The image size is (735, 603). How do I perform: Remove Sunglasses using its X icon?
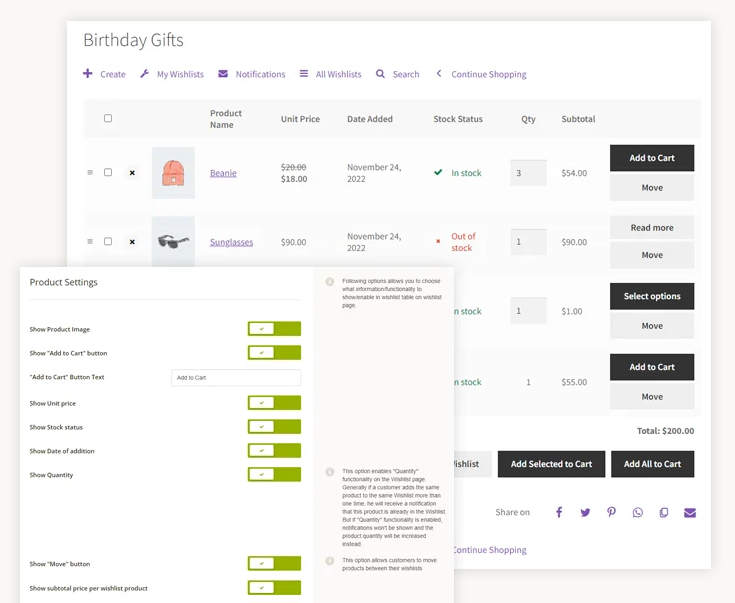point(132,242)
